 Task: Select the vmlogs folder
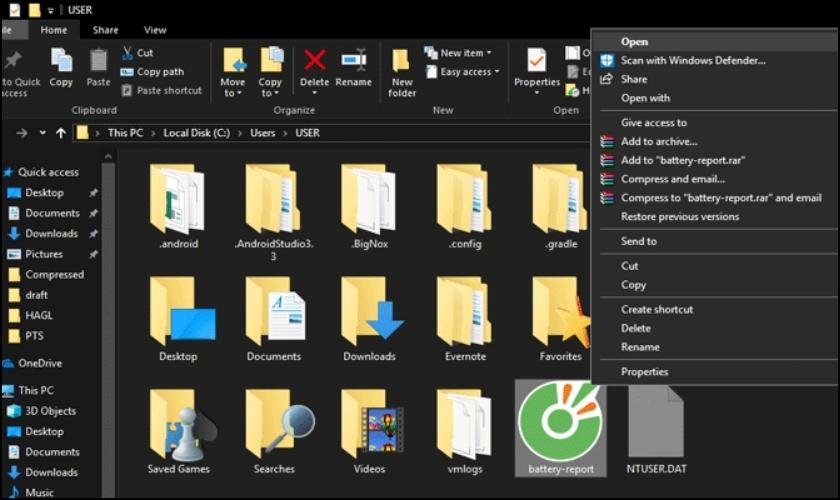click(x=465, y=432)
